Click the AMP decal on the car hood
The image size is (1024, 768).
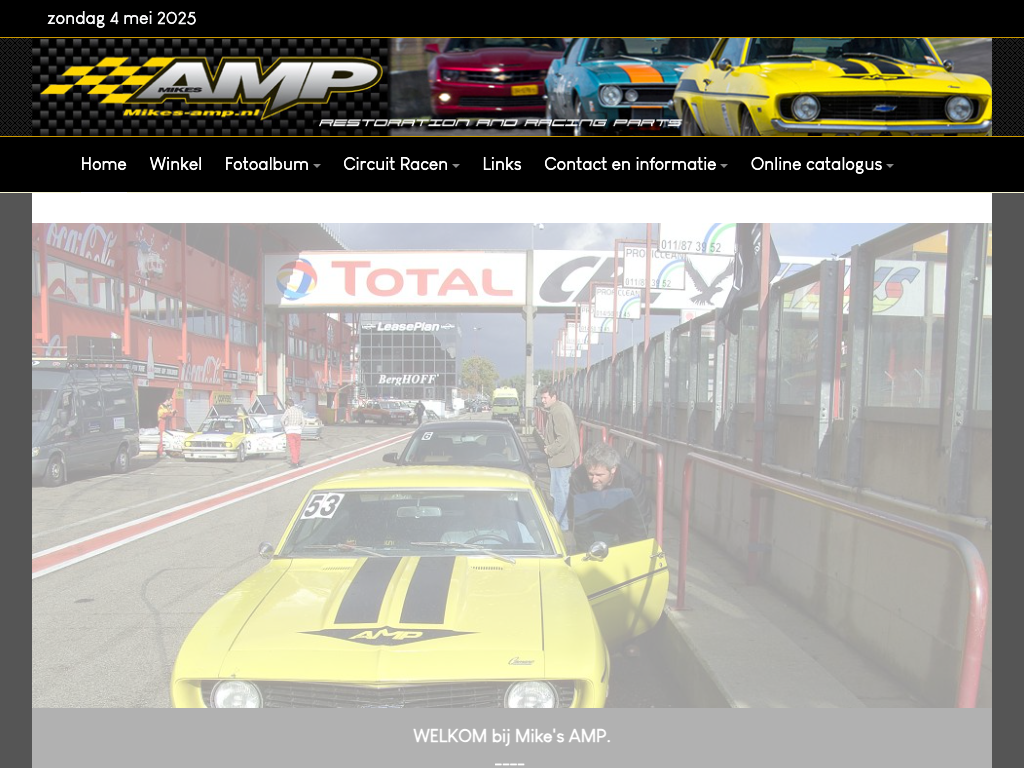click(388, 635)
